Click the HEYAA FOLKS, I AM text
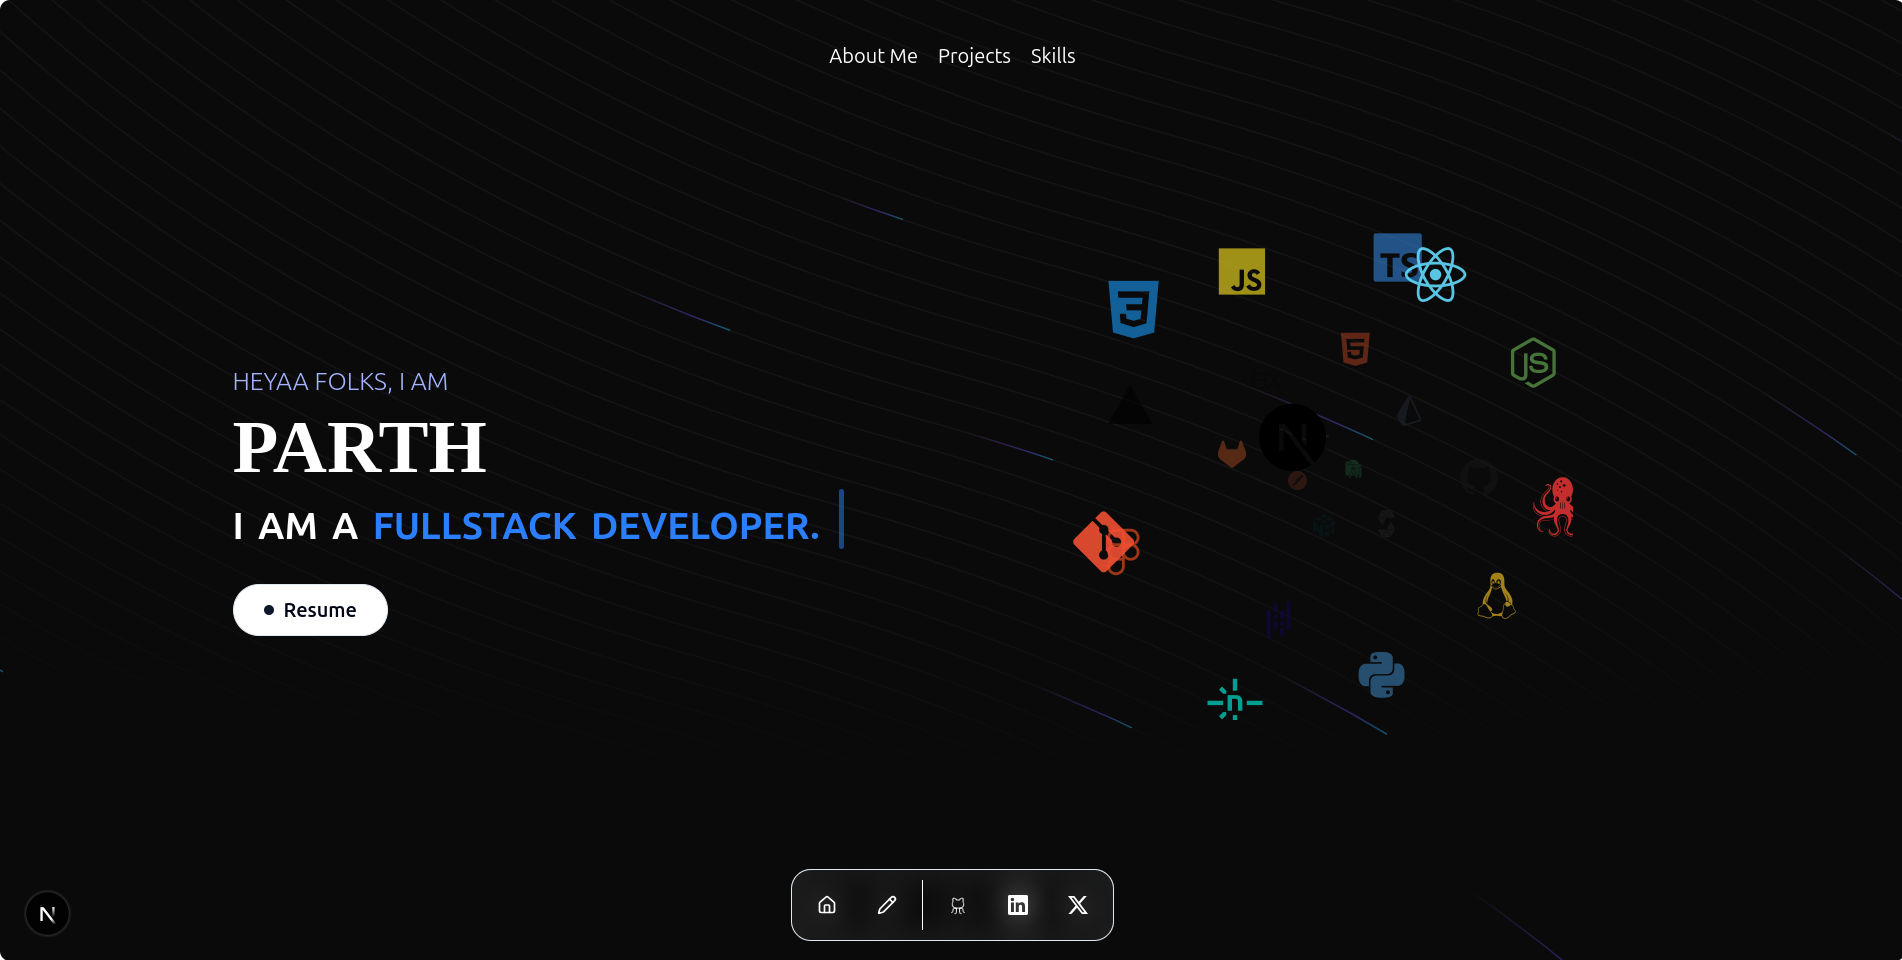Viewport: 1902px width, 960px height. pos(340,382)
